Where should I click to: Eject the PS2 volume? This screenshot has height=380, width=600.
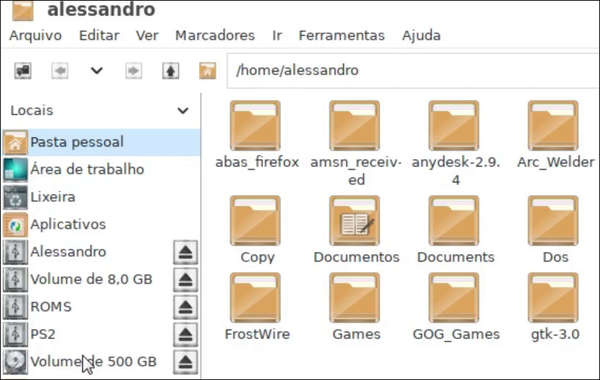186,335
